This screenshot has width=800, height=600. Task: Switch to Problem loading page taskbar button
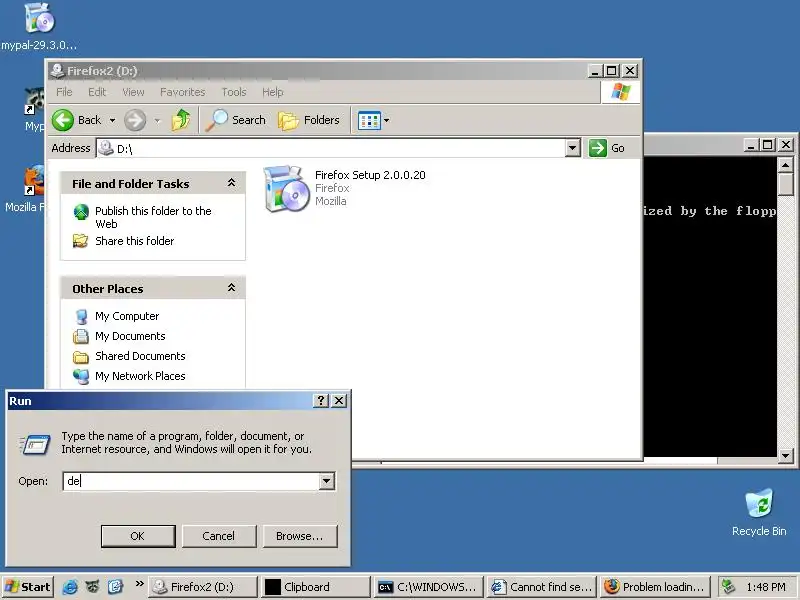pos(654,587)
